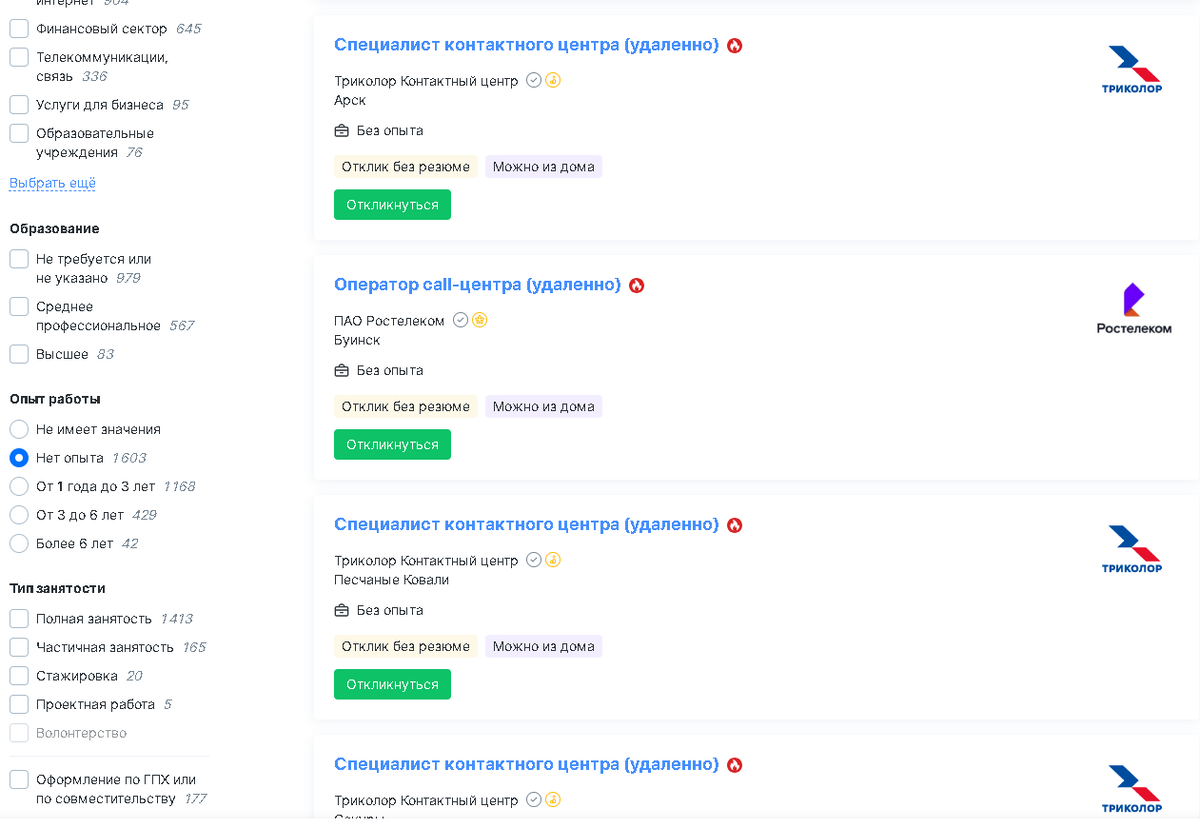Click the Без опыта text in the Буинск card
The image size is (1200, 828).
coord(390,371)
